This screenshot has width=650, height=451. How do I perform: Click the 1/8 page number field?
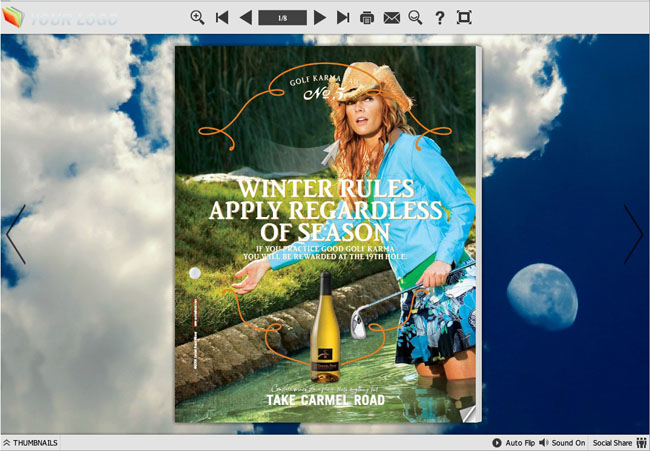[283, 18]
